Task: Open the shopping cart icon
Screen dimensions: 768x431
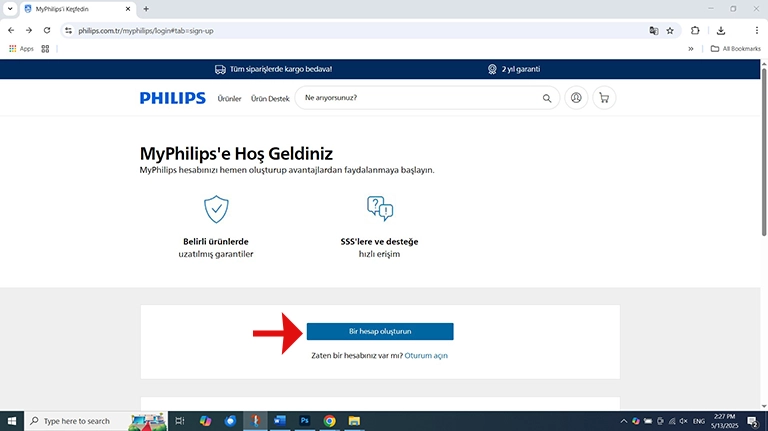Action: tap(604, 98)
